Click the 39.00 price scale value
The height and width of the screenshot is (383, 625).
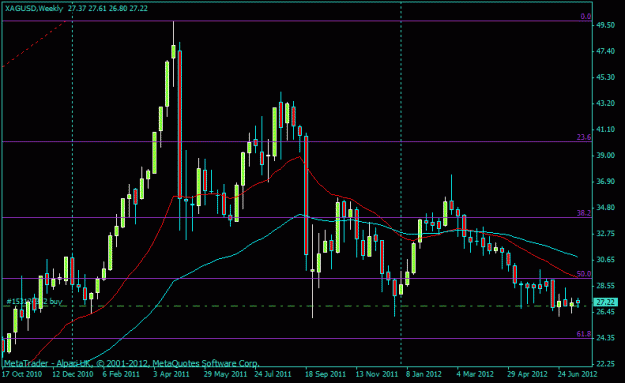click(x=605, y=155)
